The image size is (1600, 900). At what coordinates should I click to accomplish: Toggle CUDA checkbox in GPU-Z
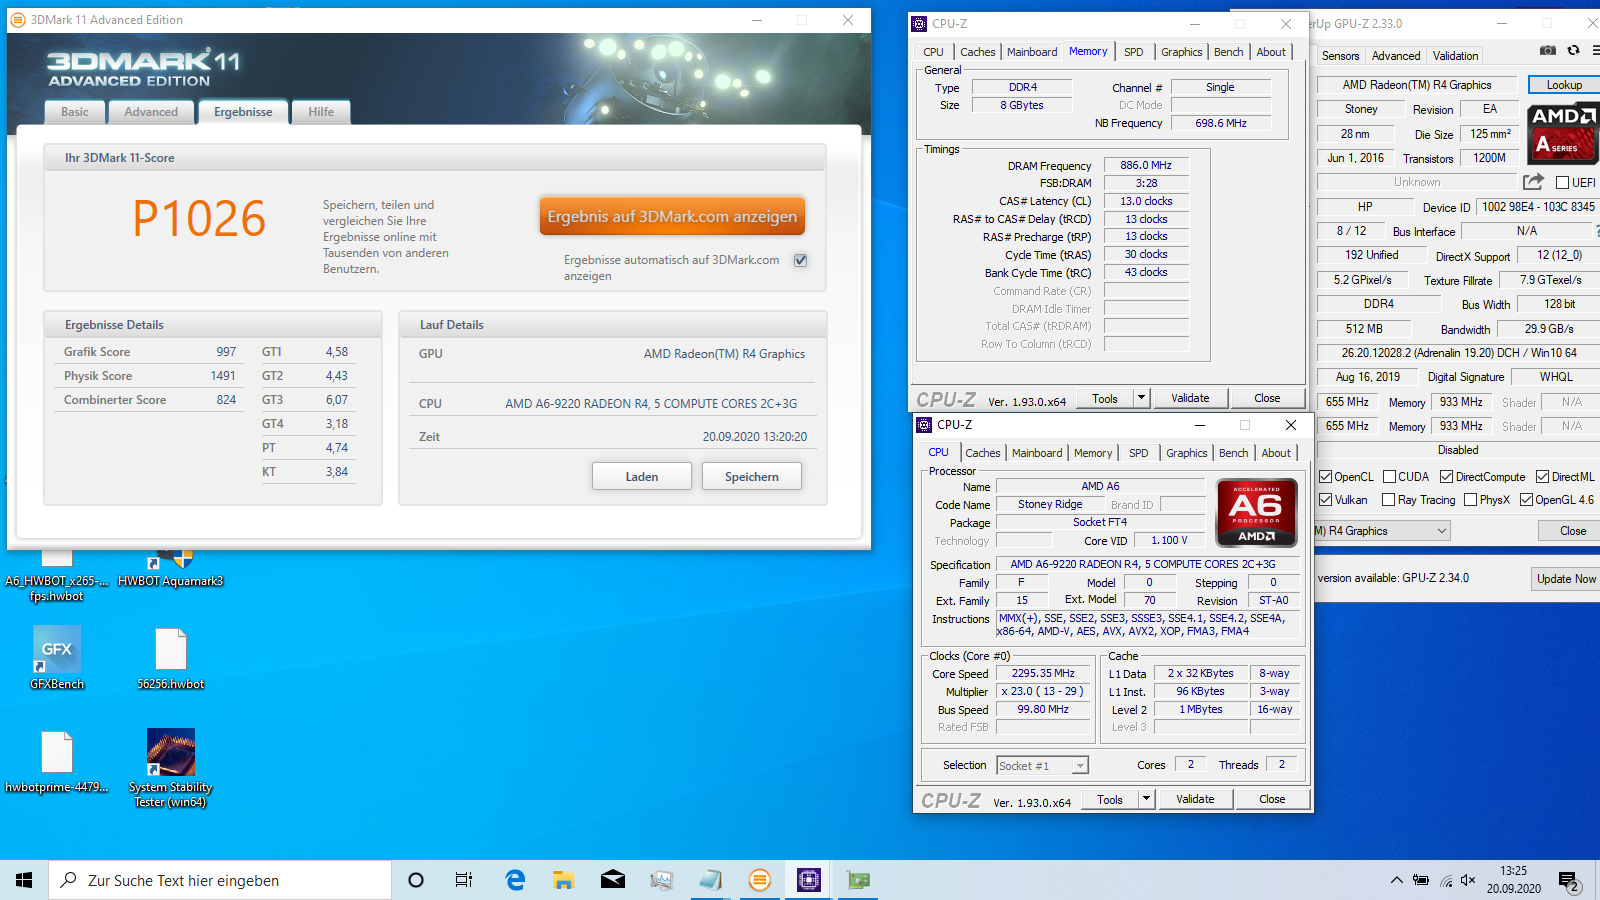click(1389, 477)
